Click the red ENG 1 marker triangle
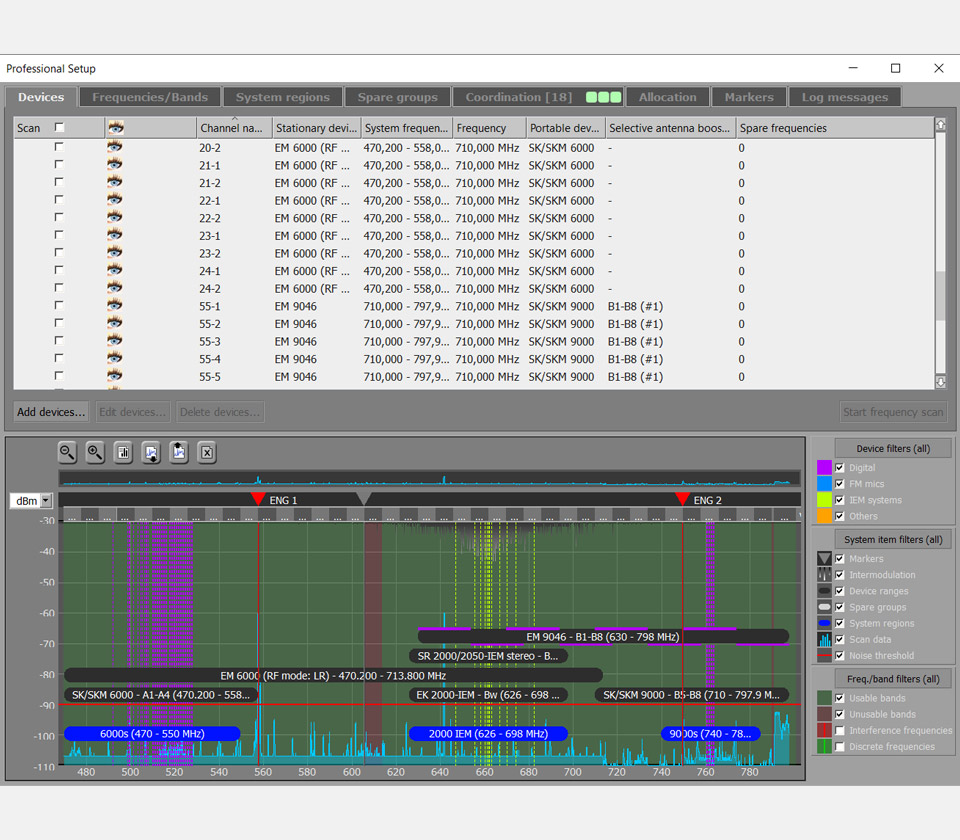This screenshot has width=960, height=840. [x=258, y=499]
